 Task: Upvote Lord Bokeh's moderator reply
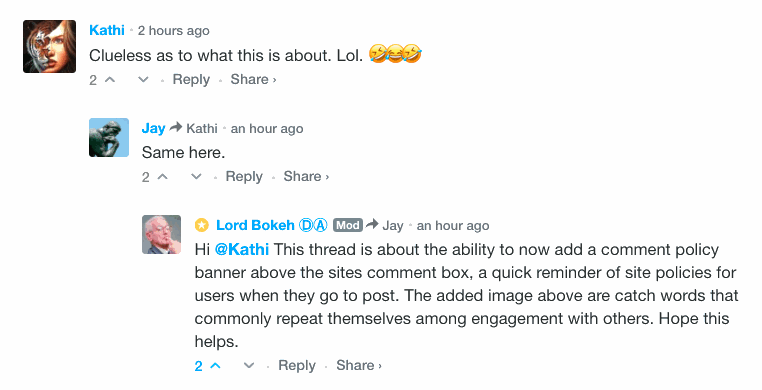click(215, 366)
